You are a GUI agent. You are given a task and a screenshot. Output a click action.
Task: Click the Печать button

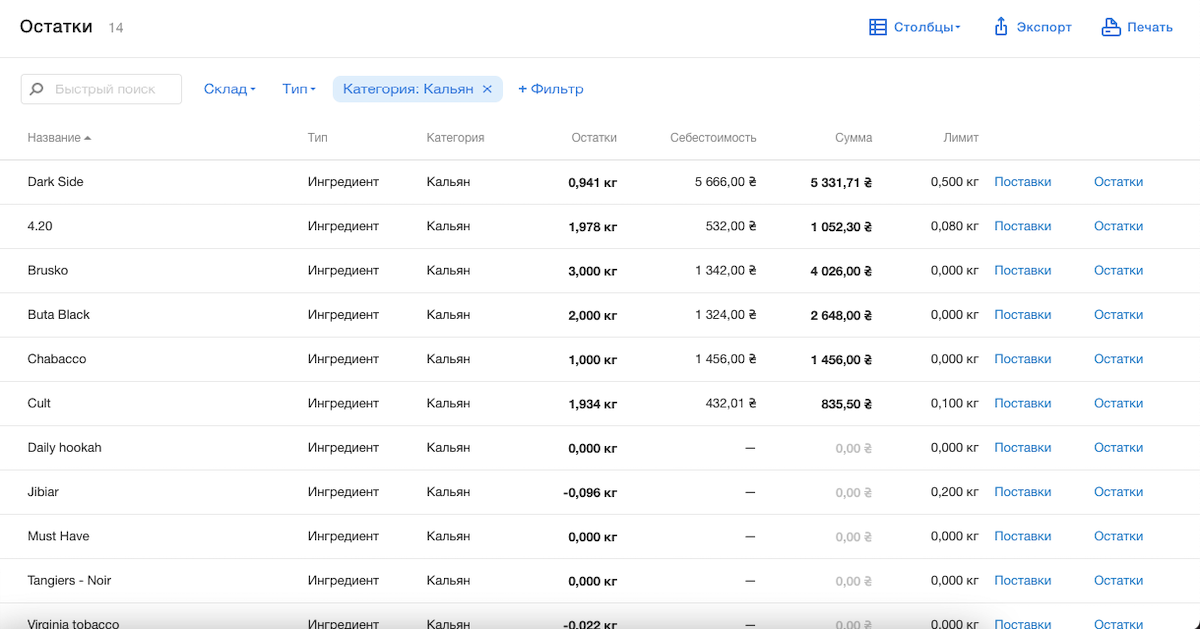tap(1137, 27)
